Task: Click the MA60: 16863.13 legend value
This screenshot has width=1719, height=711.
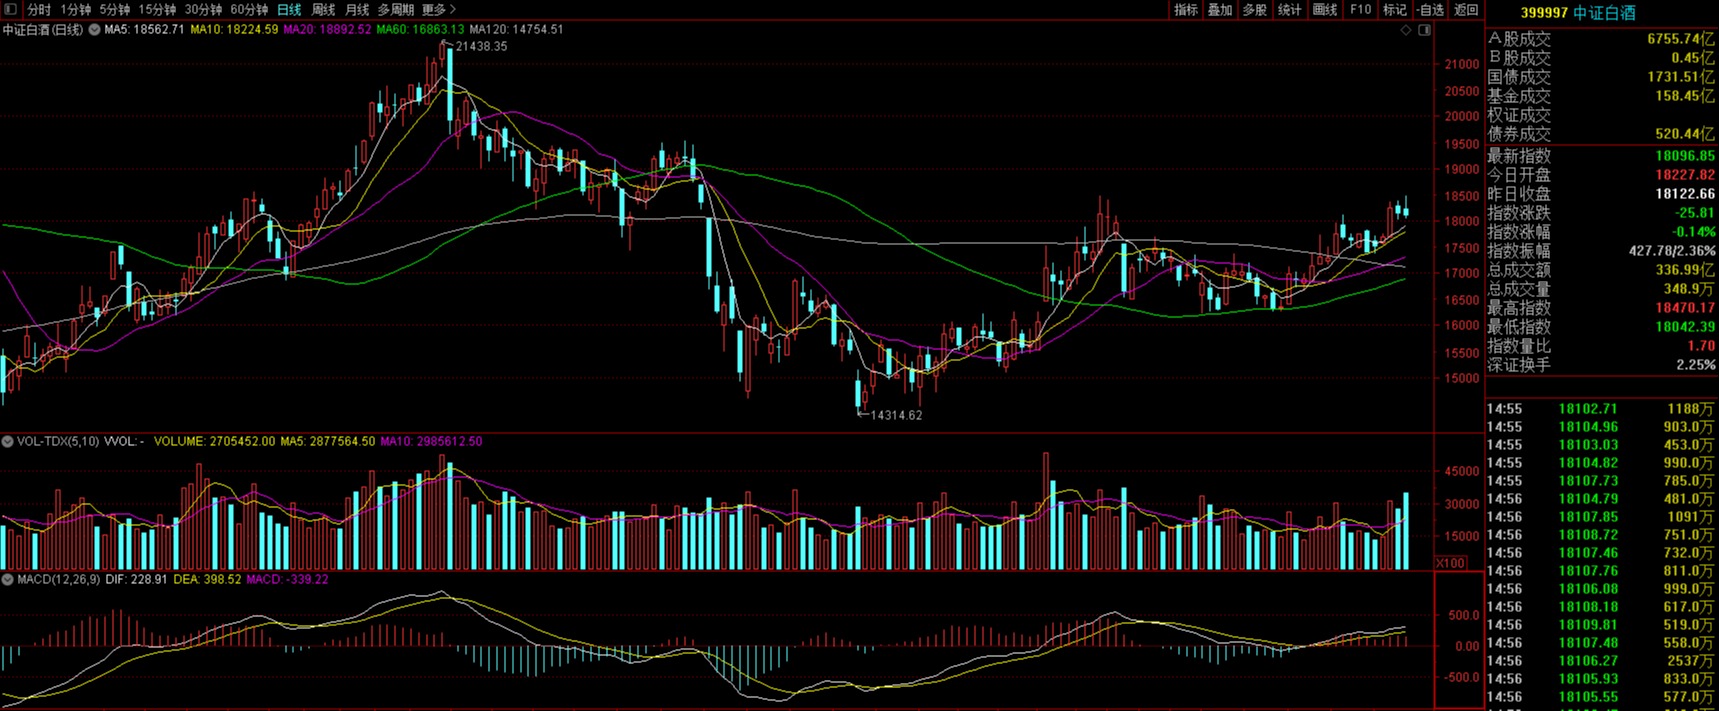Action: (420, 30)
